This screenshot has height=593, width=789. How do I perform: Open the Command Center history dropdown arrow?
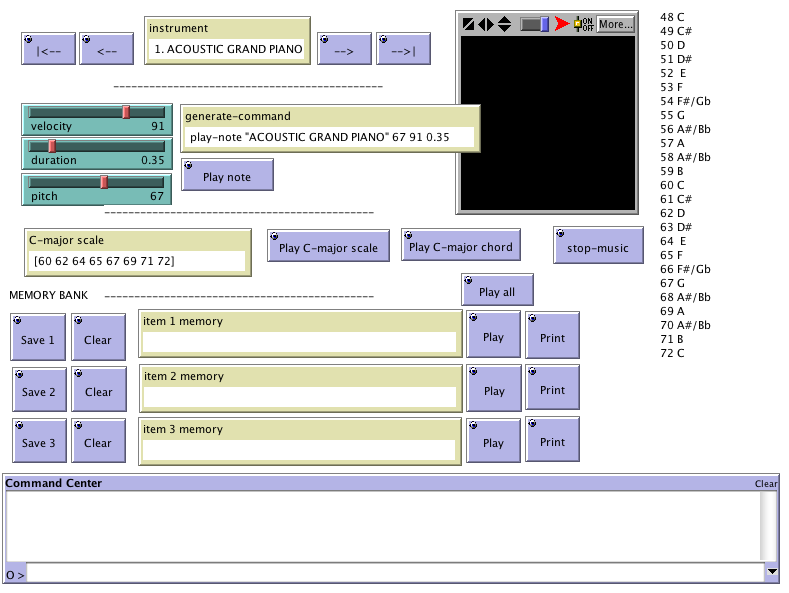coord(771,572)
